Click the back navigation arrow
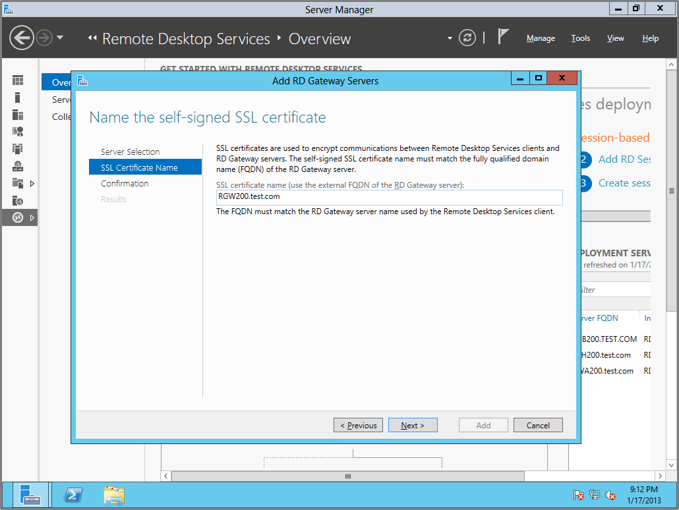The width and height of the screenshot is (679, 510). [21, 38]
